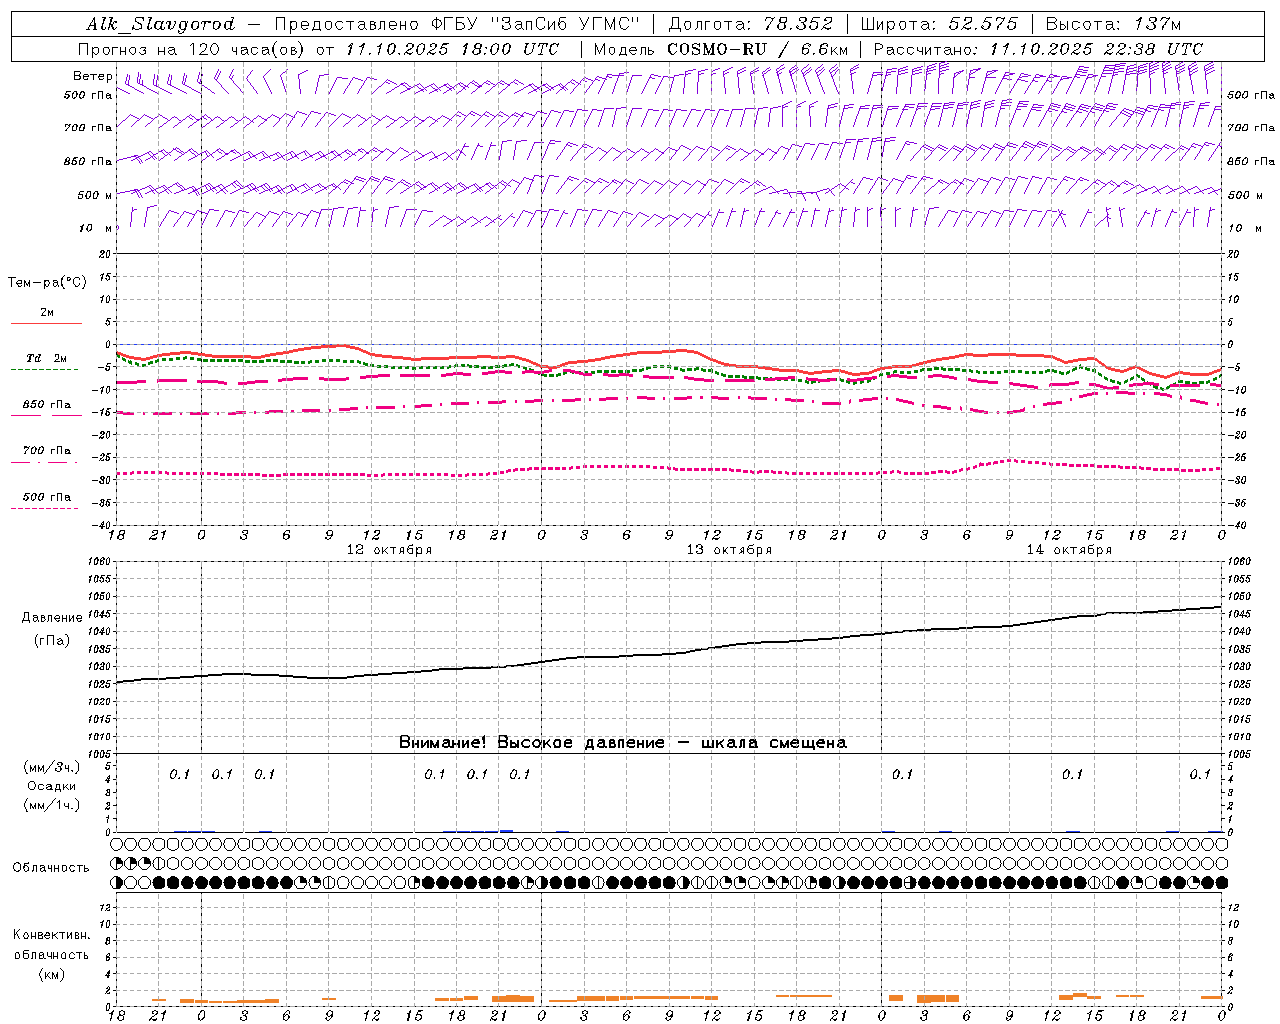The width and height of the screenshot is (1280, 1024).
Task: Click the ФГБУ "ЗапСиб УГМС" provider text
Action: (537, 24)
